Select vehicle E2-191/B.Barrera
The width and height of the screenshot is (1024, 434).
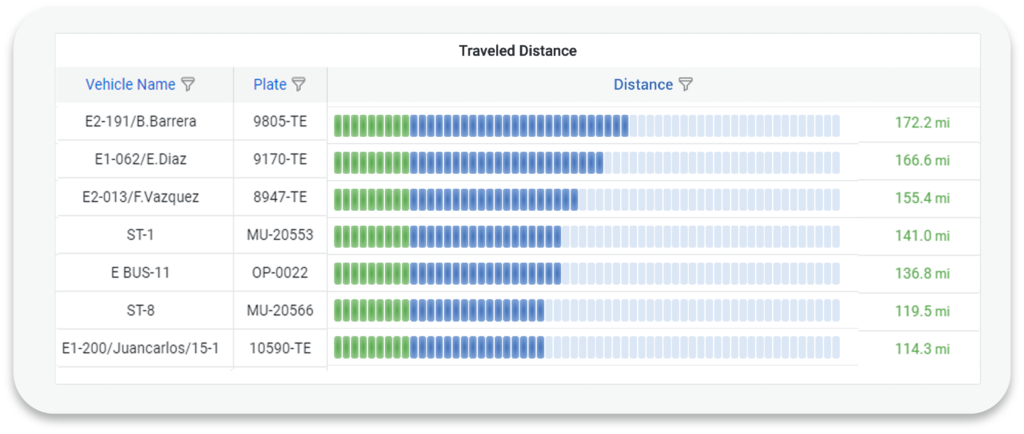tap(141, 122)
